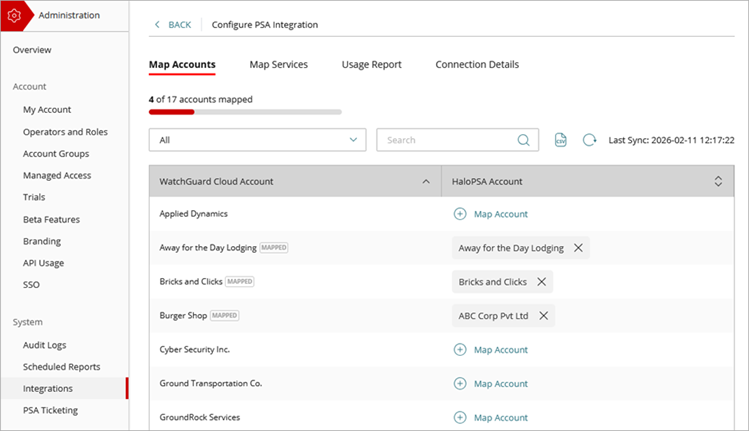This screenshot has width=749, height=431.
Task: Open My Account in sidebar
Action: [x=47, y=109]
